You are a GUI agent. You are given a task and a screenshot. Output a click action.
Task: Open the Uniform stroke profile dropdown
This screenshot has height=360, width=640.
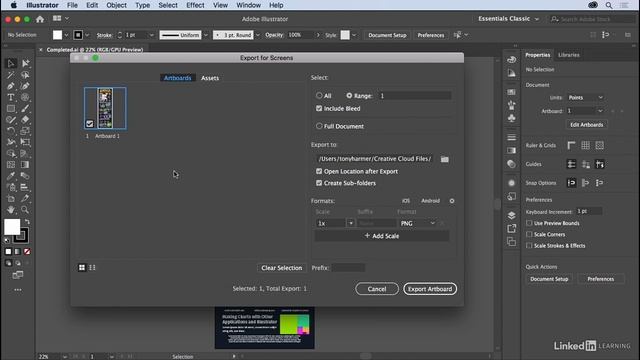(206, 35)
